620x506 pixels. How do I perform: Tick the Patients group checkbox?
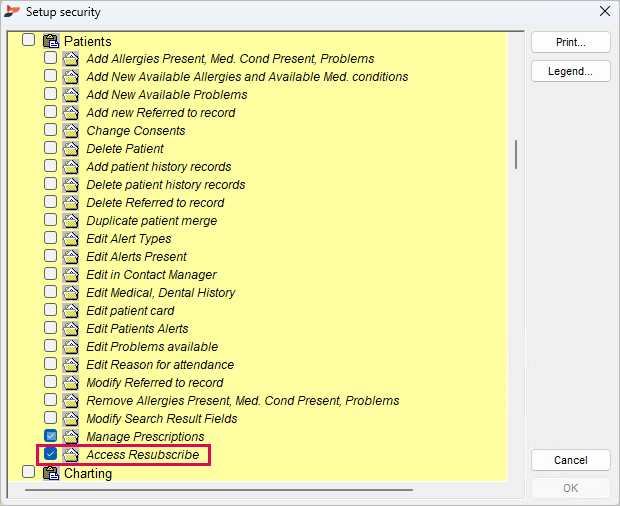(28, 40)
